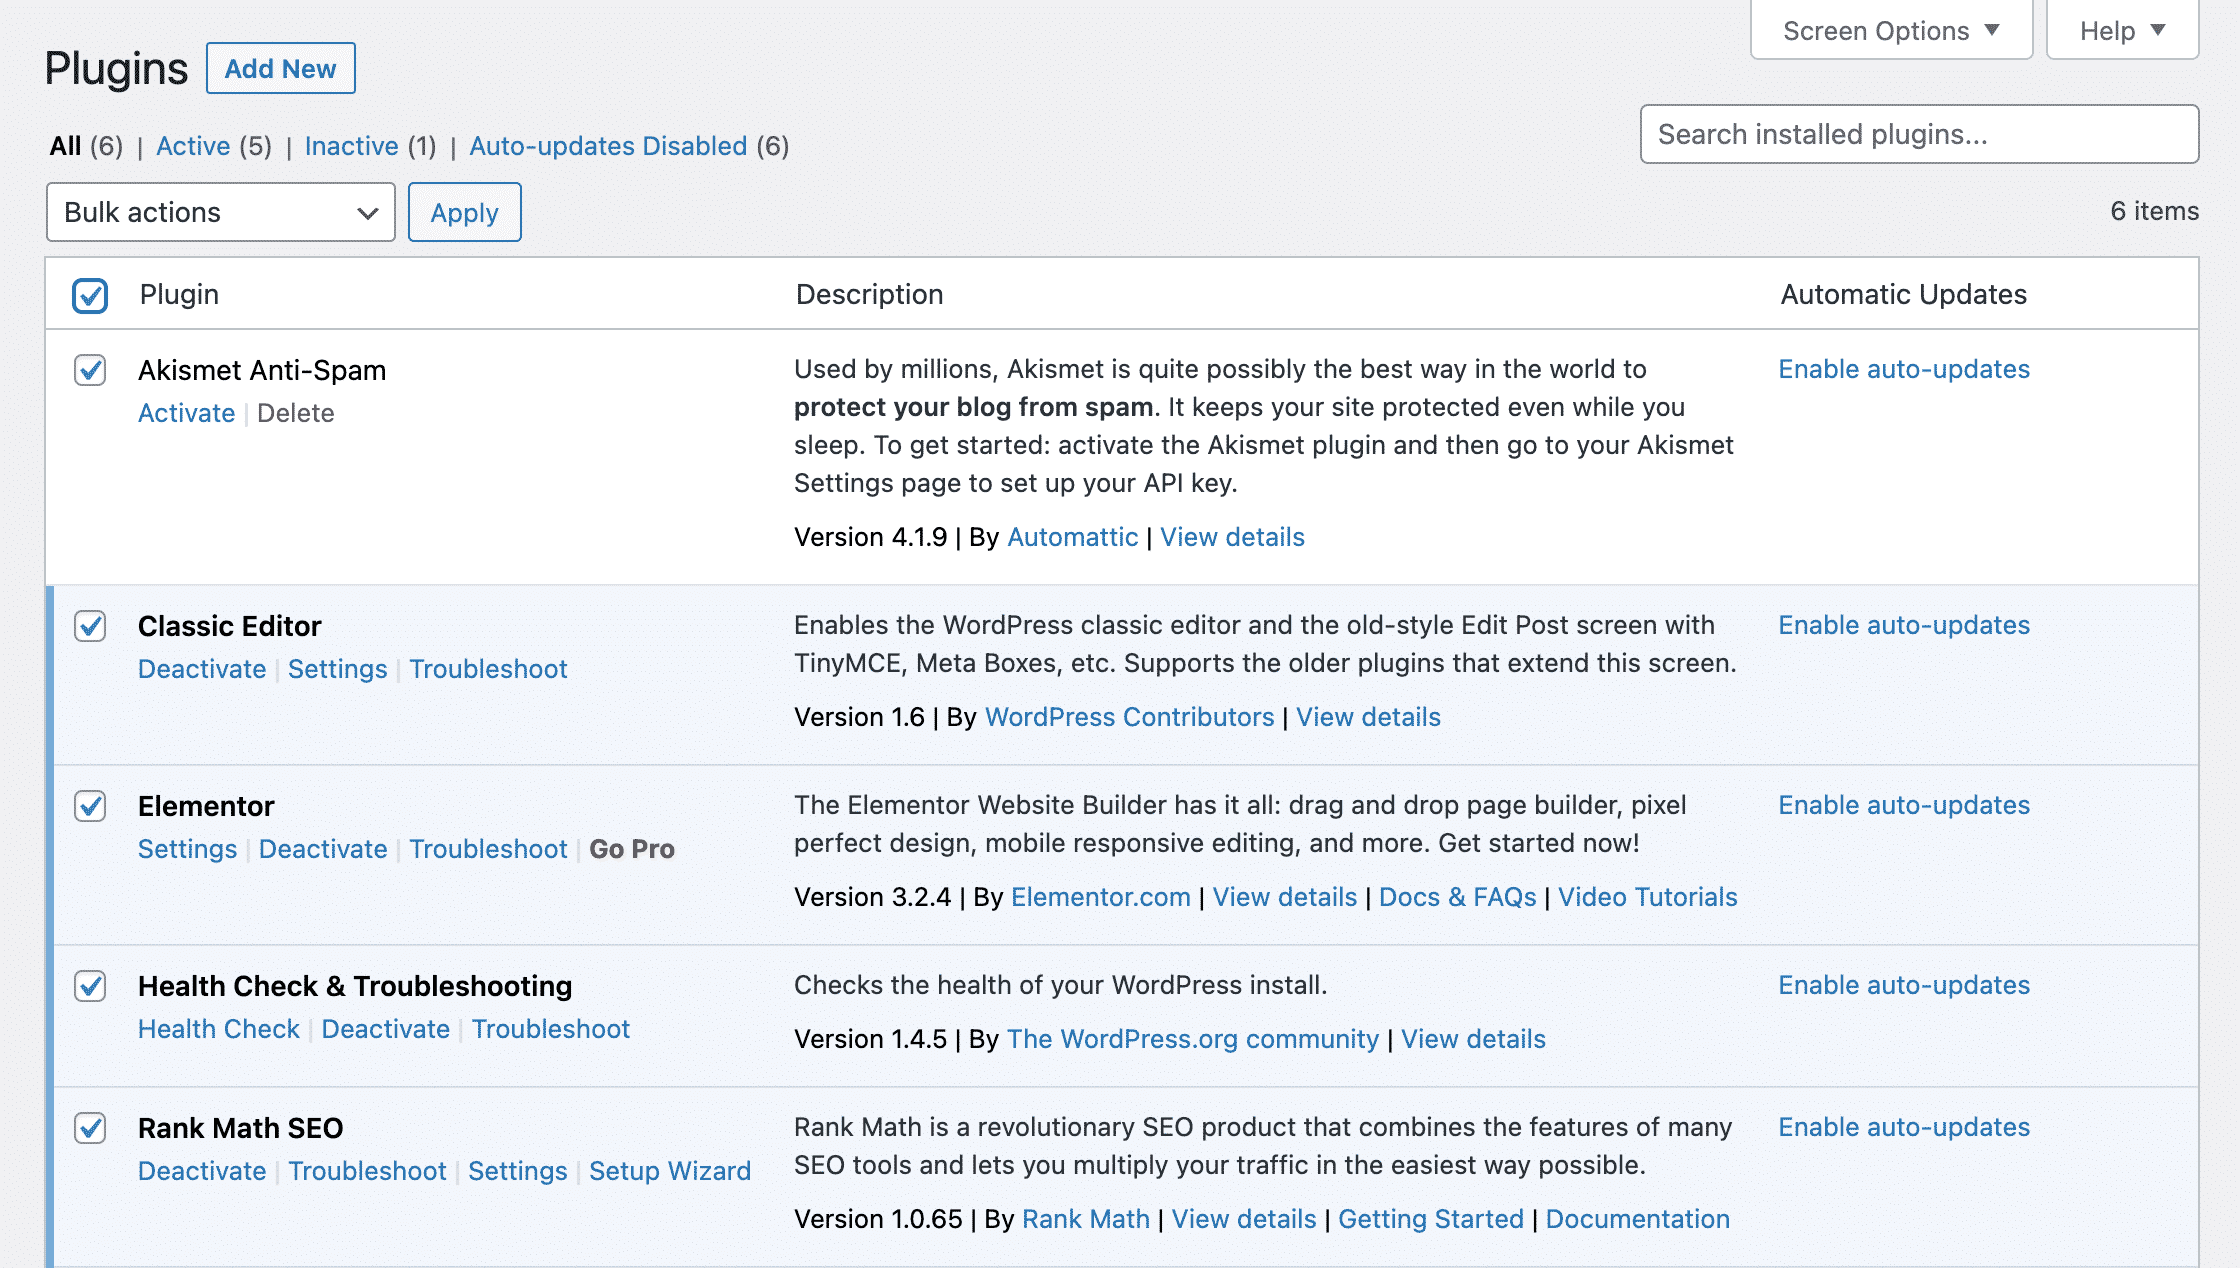
Task: Expand the Screen Options panel
Action: pyautogui.click(x=1891, y=31)
